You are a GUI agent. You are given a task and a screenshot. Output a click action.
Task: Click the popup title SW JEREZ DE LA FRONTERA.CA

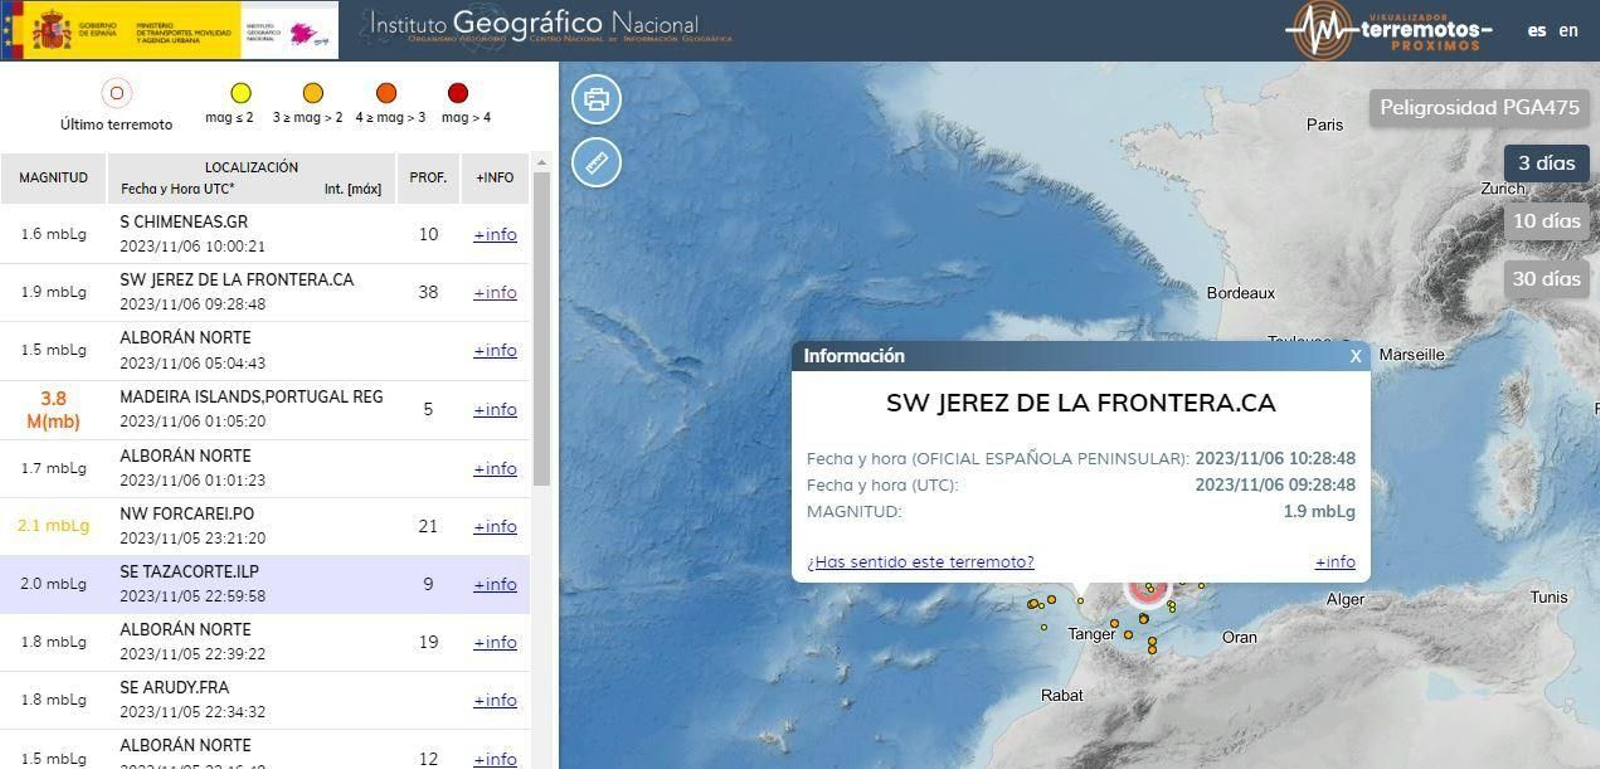pos(1080,403)
